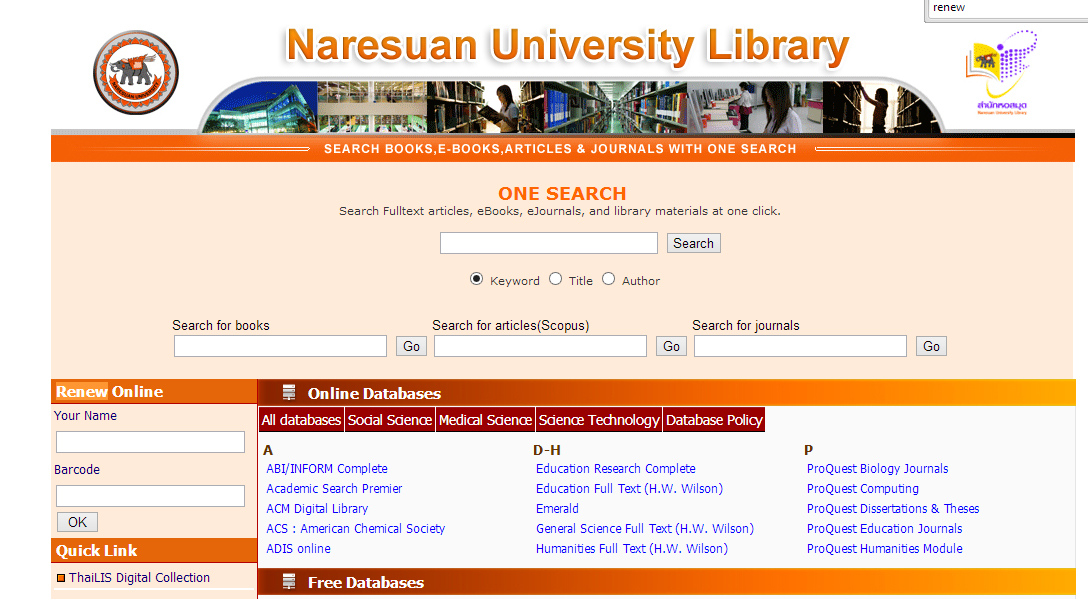Open the Database Policy tab
1088x599 pixels.
click(714, 420)
